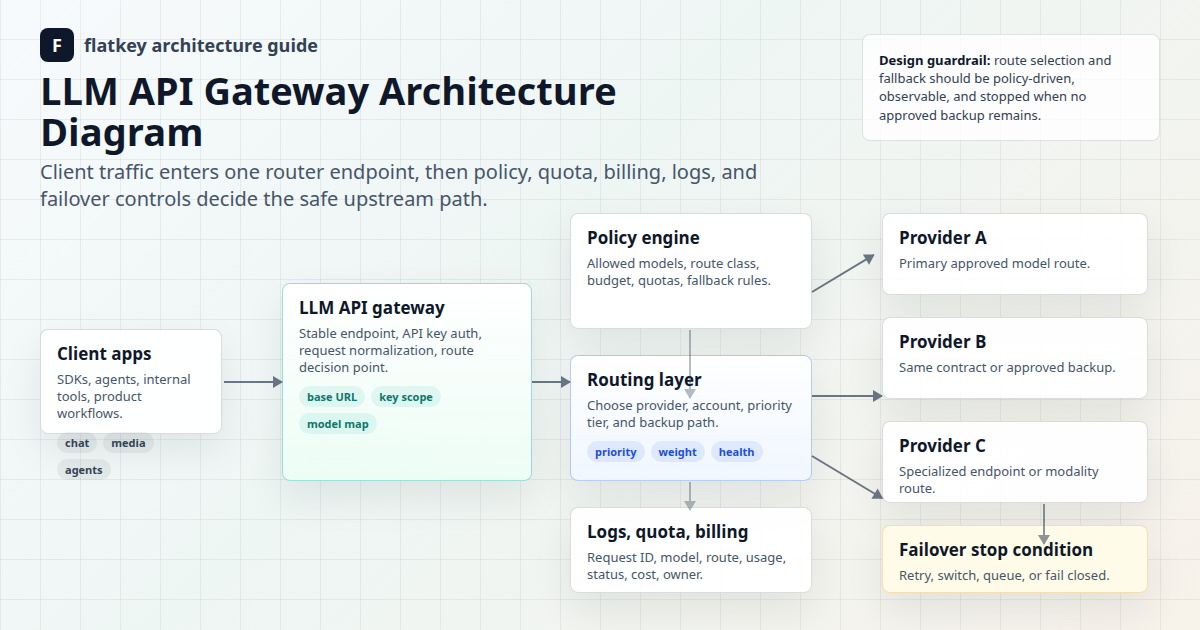Select the LLM API Gateway Architecture Diagram title
Viewport: 1200px width, 630px height.
tap(328, 112)
